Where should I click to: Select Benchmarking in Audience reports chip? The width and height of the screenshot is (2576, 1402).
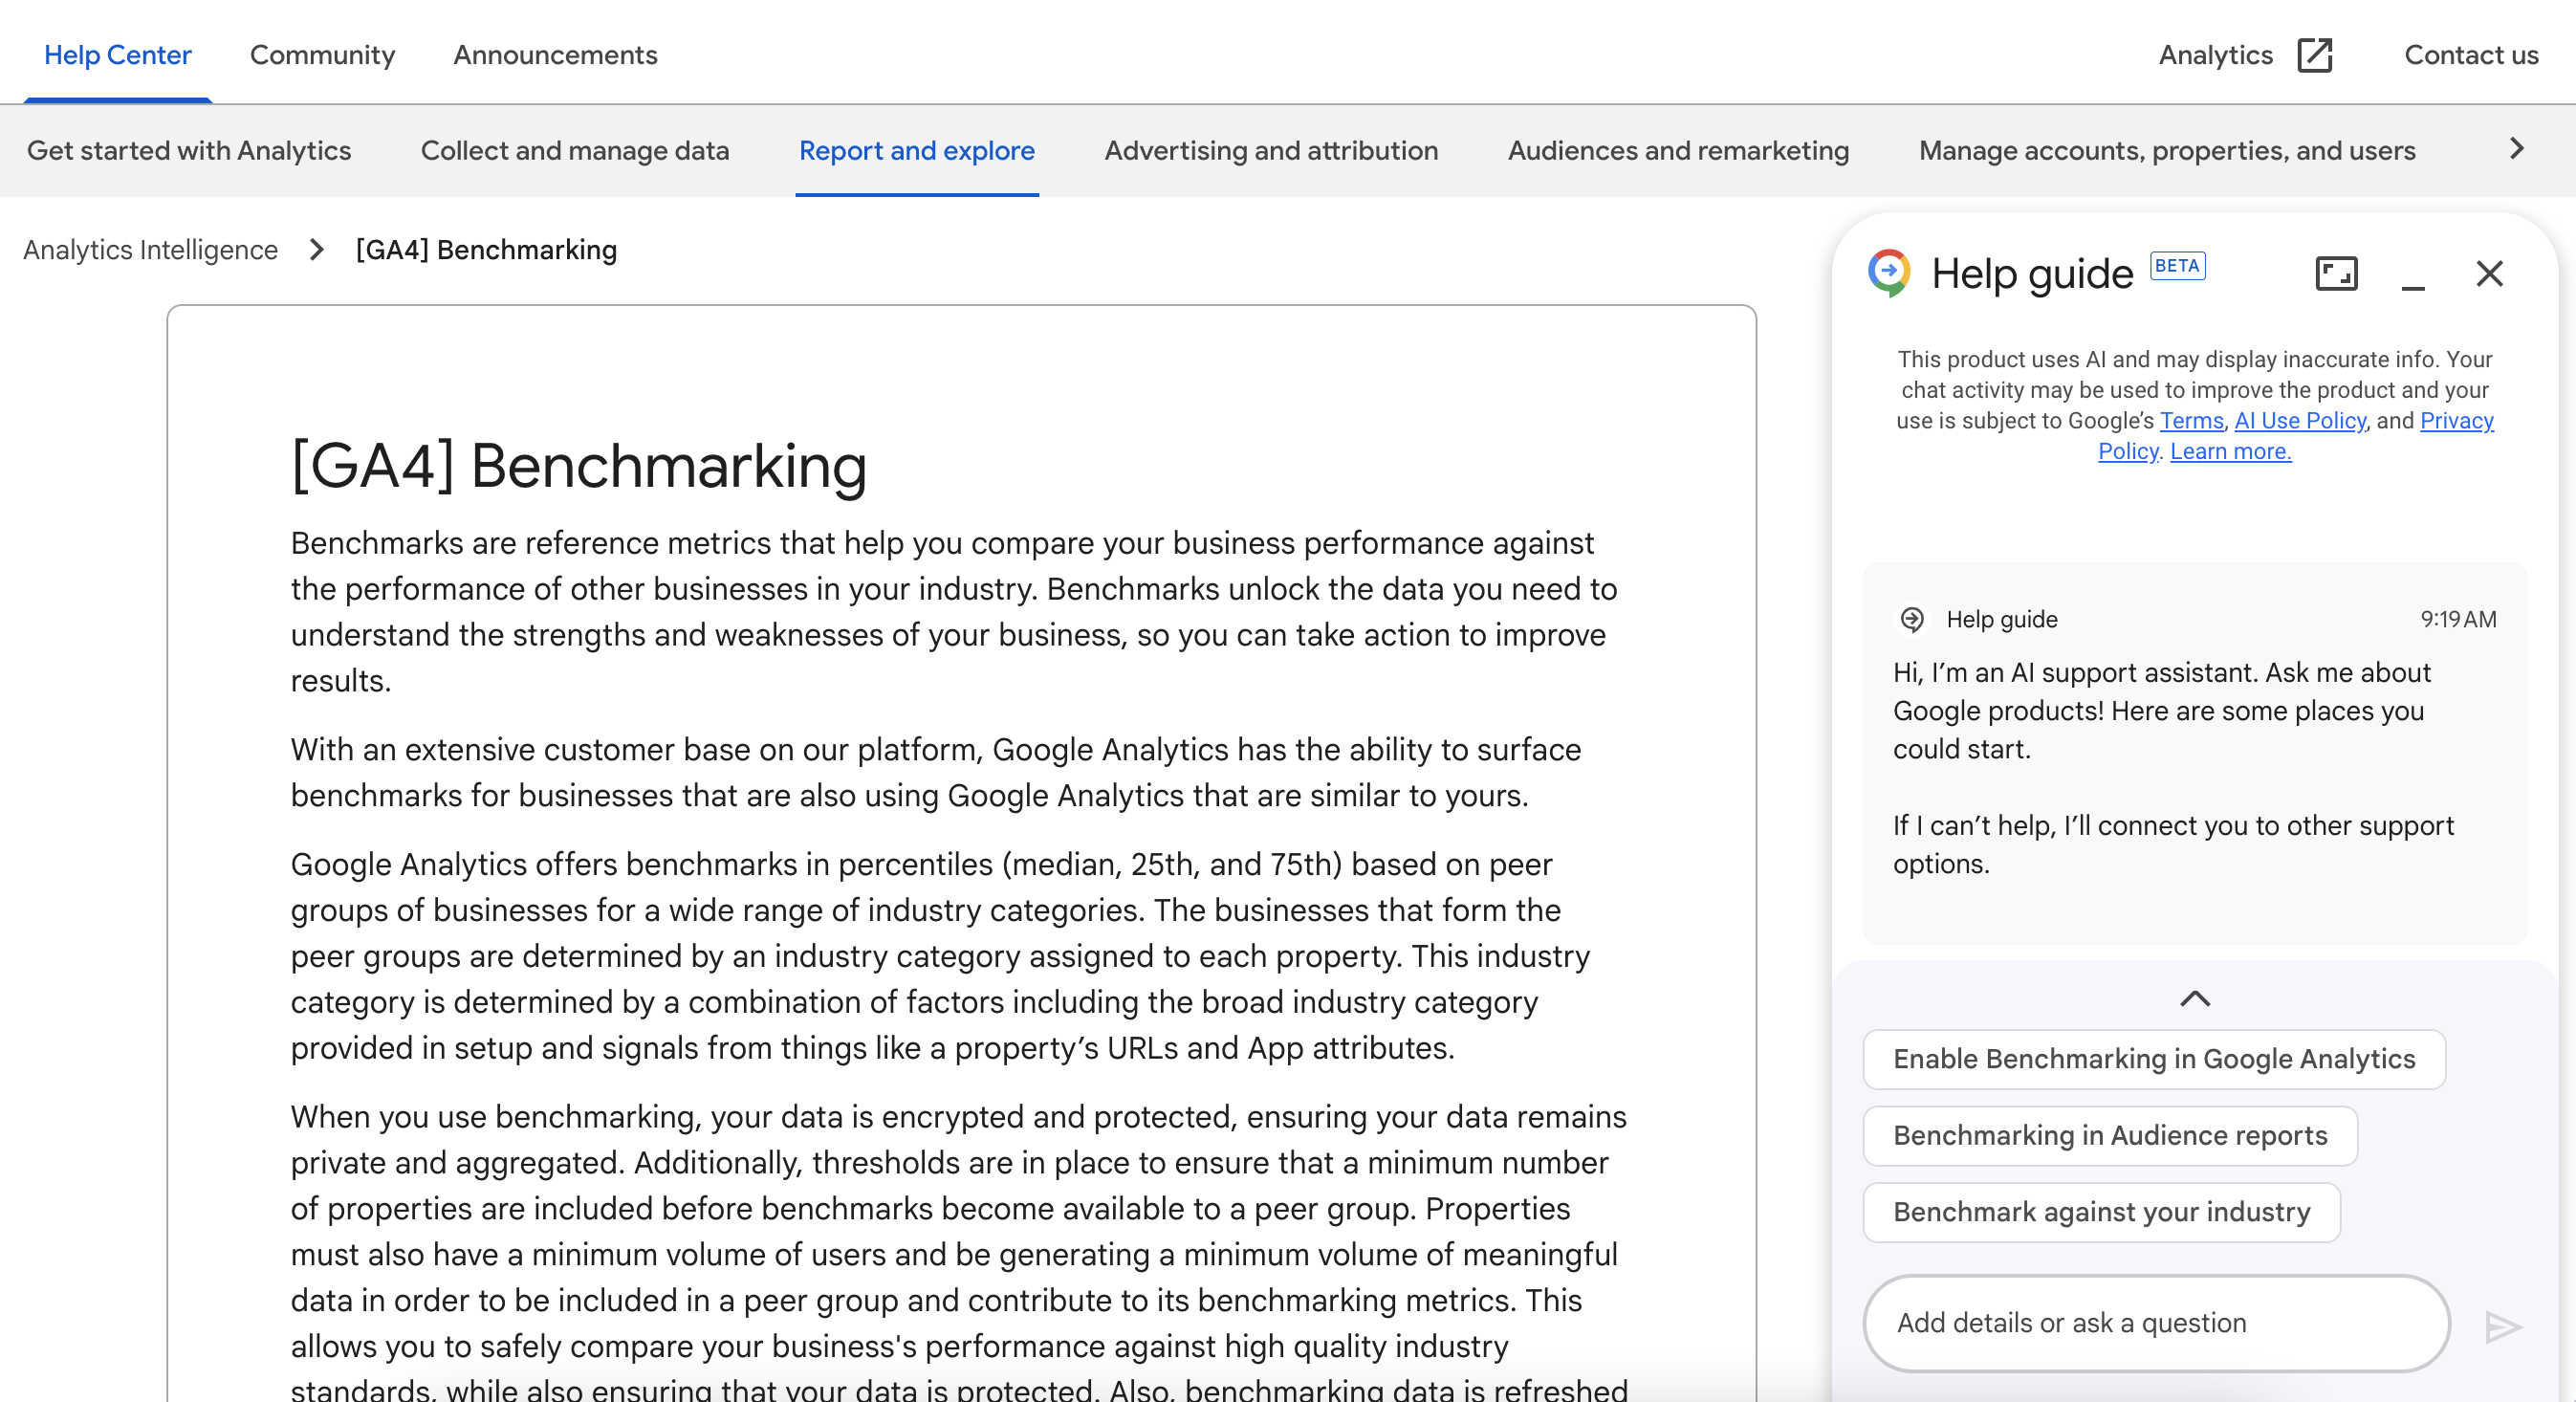[x=2109, y=1135]
